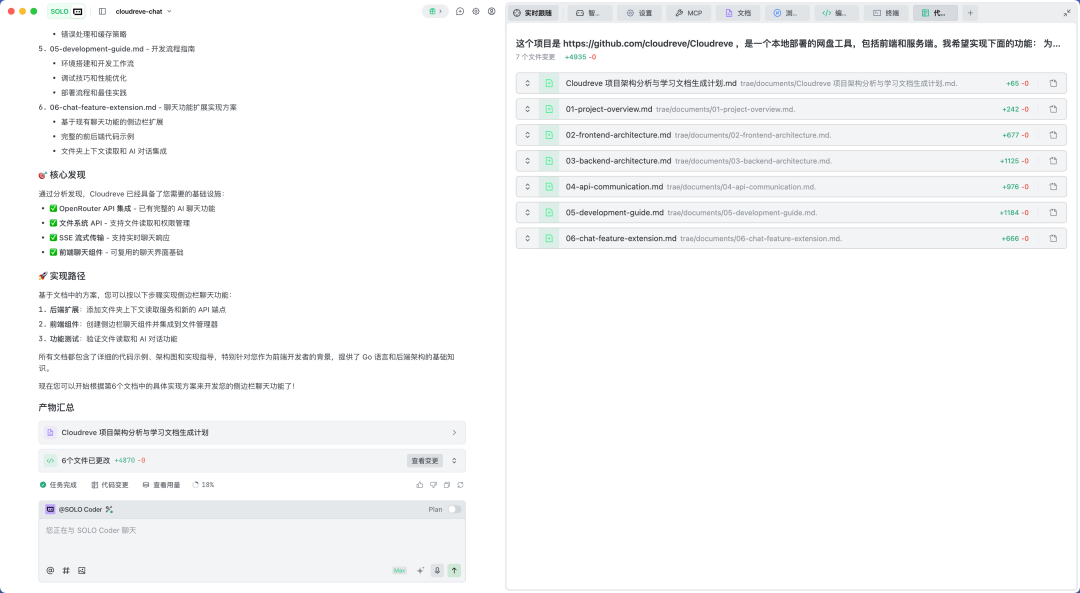Screen dimensions: 1080x593
Task: Toggle the Plan mode switch
Action: point(455,510)
